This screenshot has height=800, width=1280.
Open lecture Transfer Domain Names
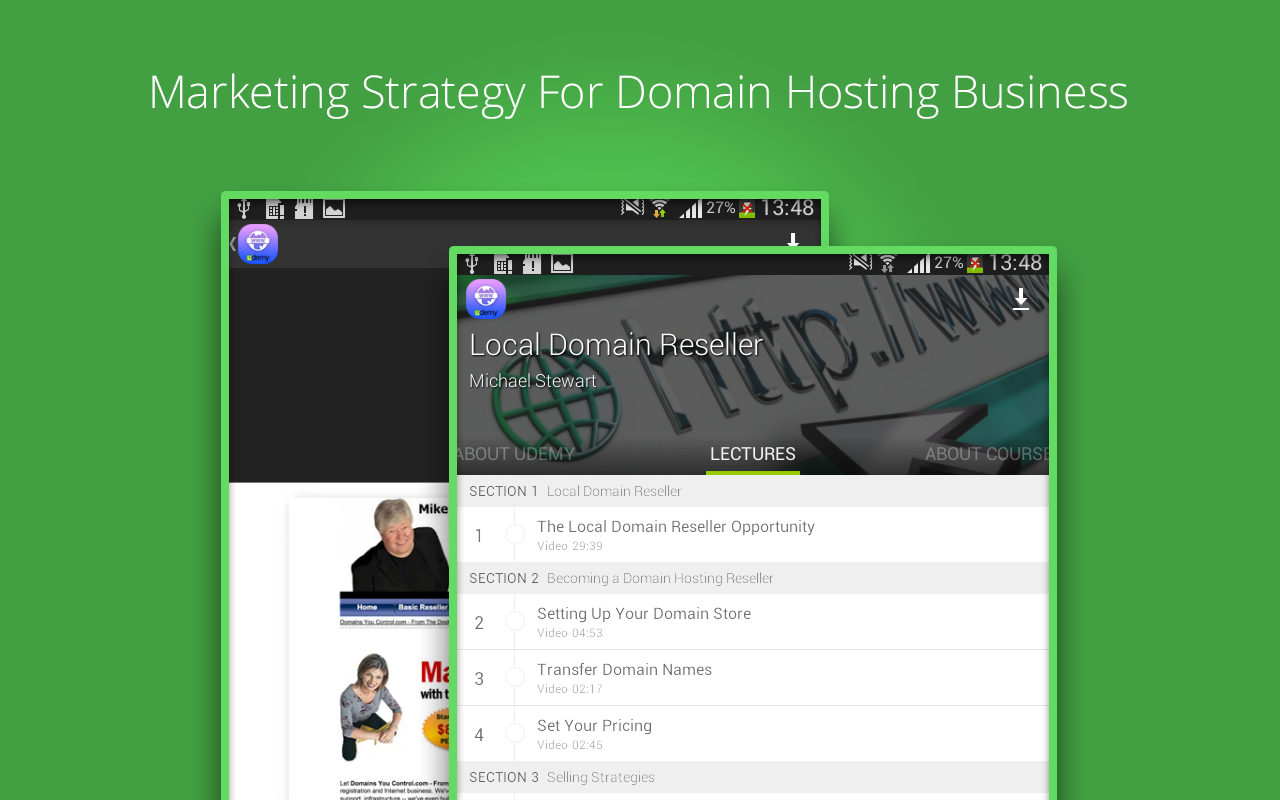click(x=753, y=678)
